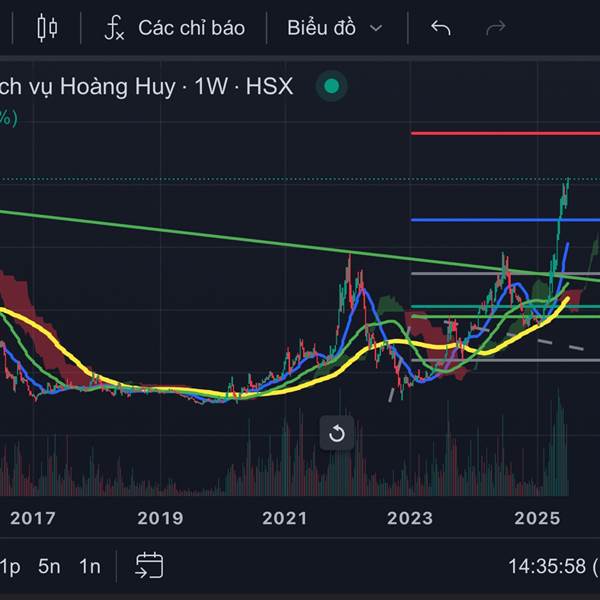
Task: Select the blue horizontal level line
Action: (x=505, y=220)
